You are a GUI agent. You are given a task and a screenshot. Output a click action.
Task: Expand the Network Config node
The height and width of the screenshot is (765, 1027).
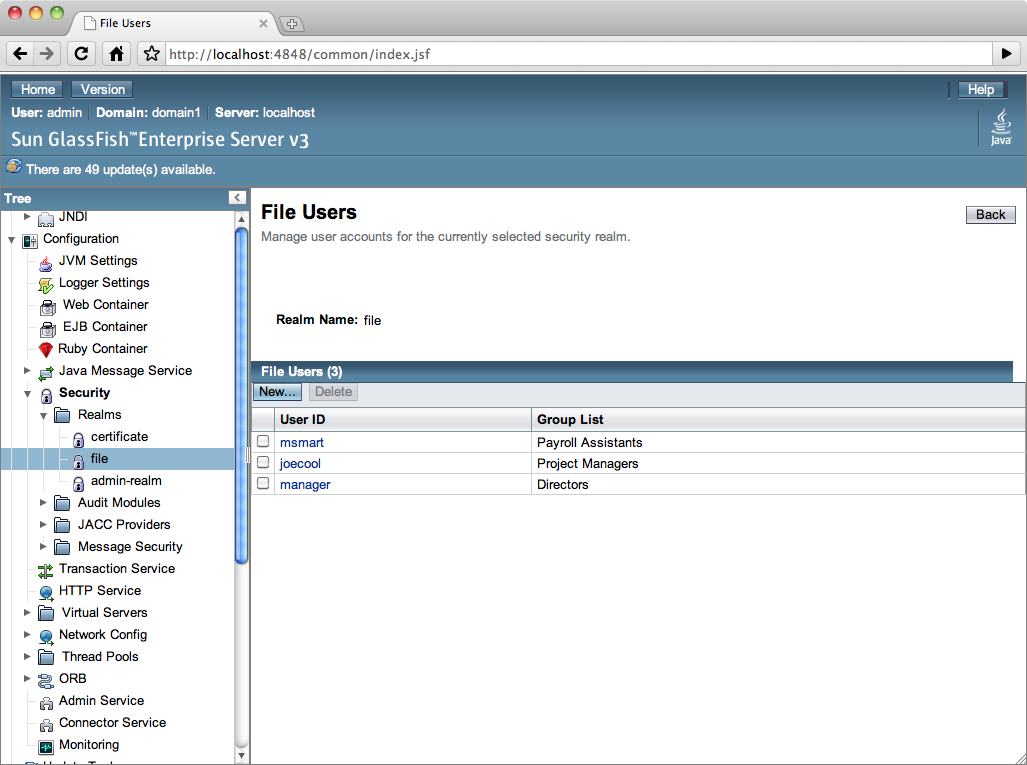click(27, 634)
